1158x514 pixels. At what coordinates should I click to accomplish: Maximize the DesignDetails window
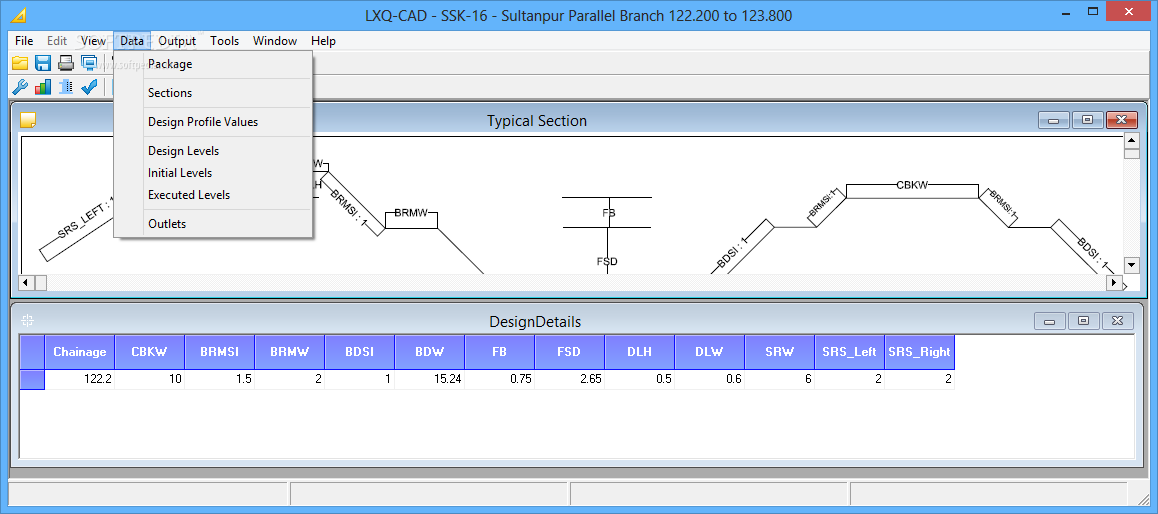(1083, 321)
